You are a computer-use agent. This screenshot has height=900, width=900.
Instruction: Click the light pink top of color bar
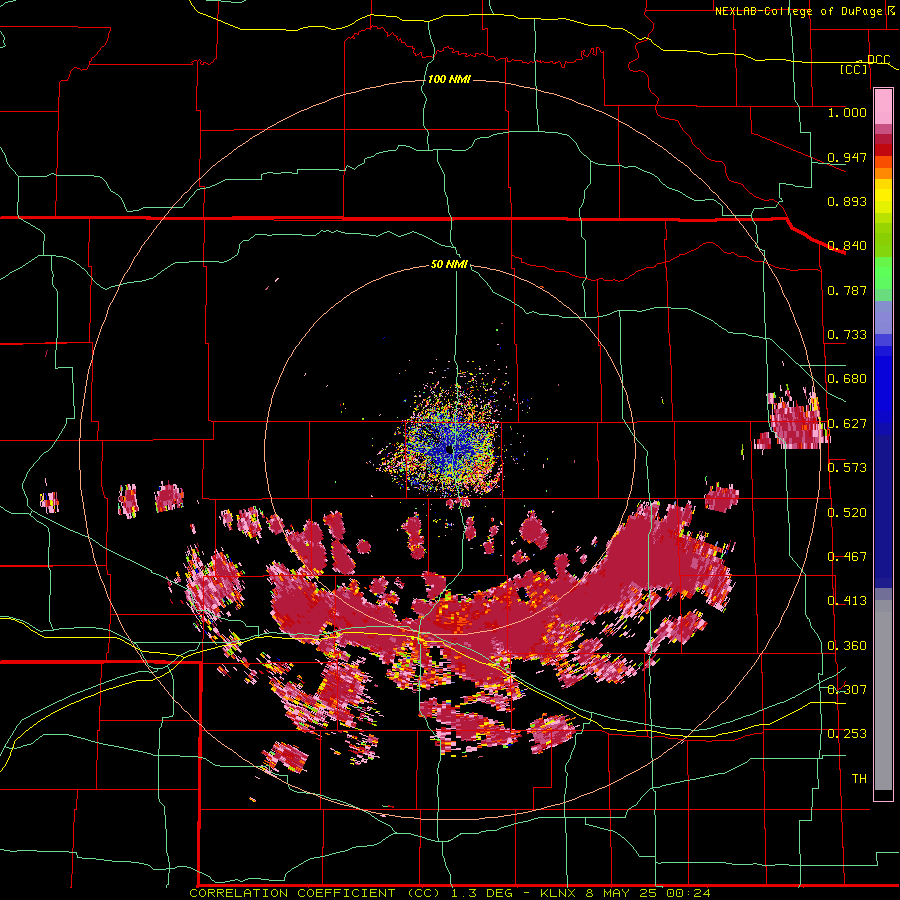tap(883, 106)
